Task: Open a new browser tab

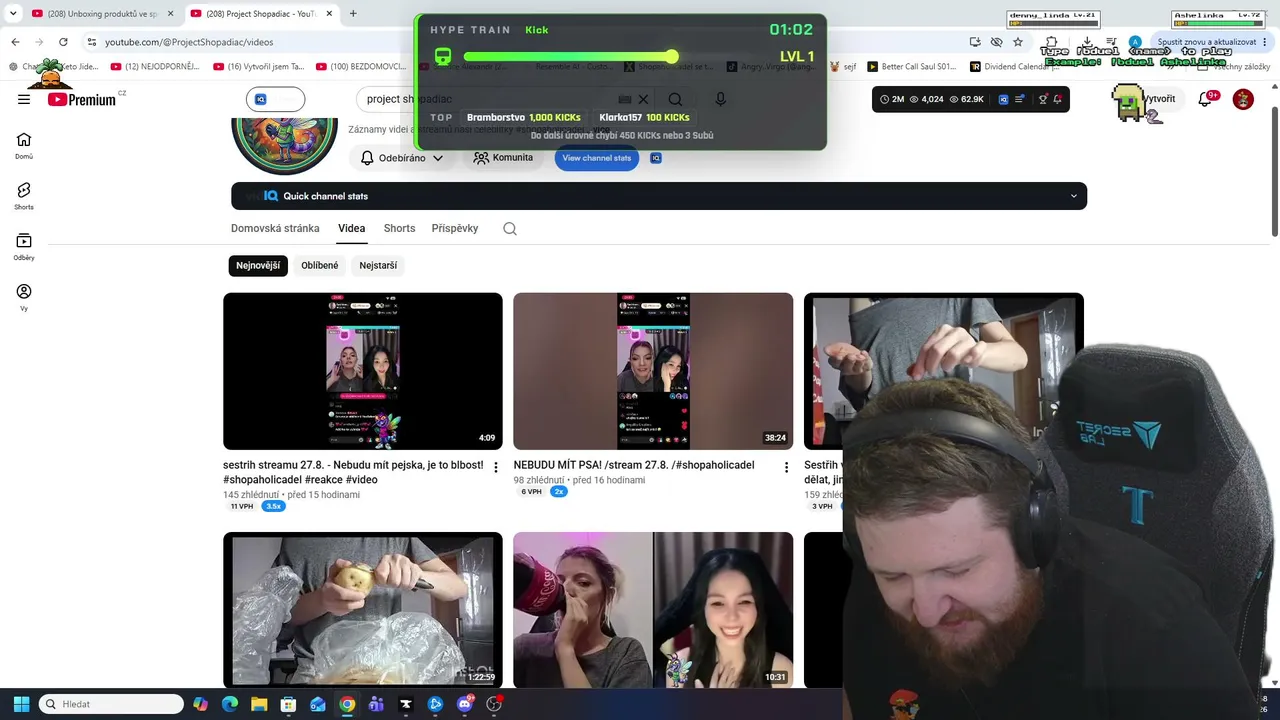Action: tap(353, 14)
